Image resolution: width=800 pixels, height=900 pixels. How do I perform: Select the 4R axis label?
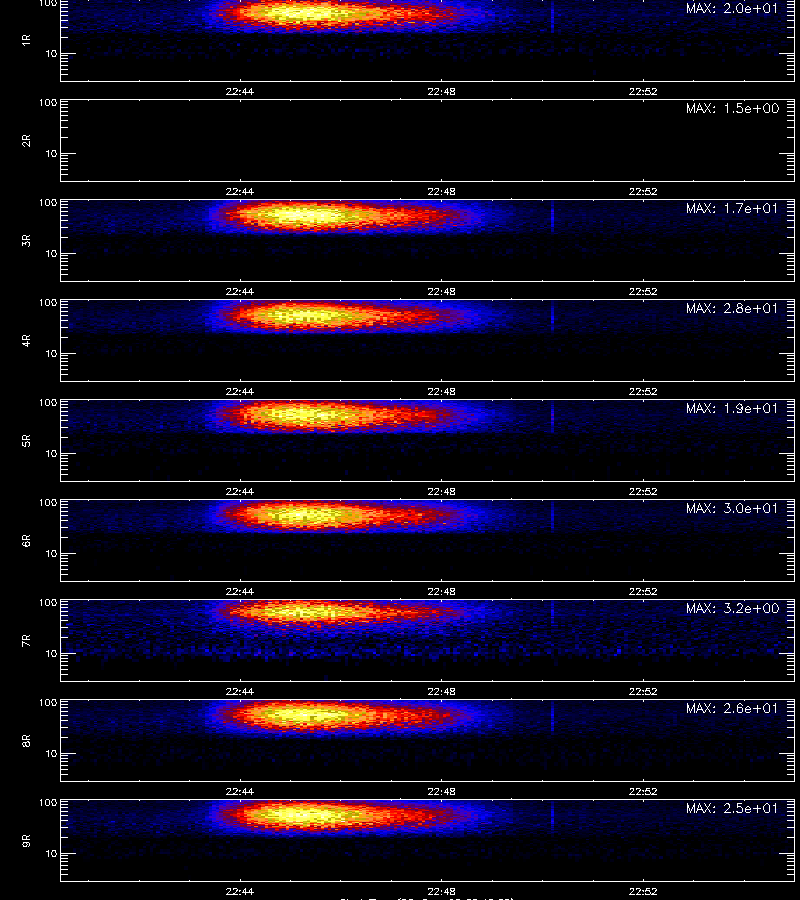26,340
